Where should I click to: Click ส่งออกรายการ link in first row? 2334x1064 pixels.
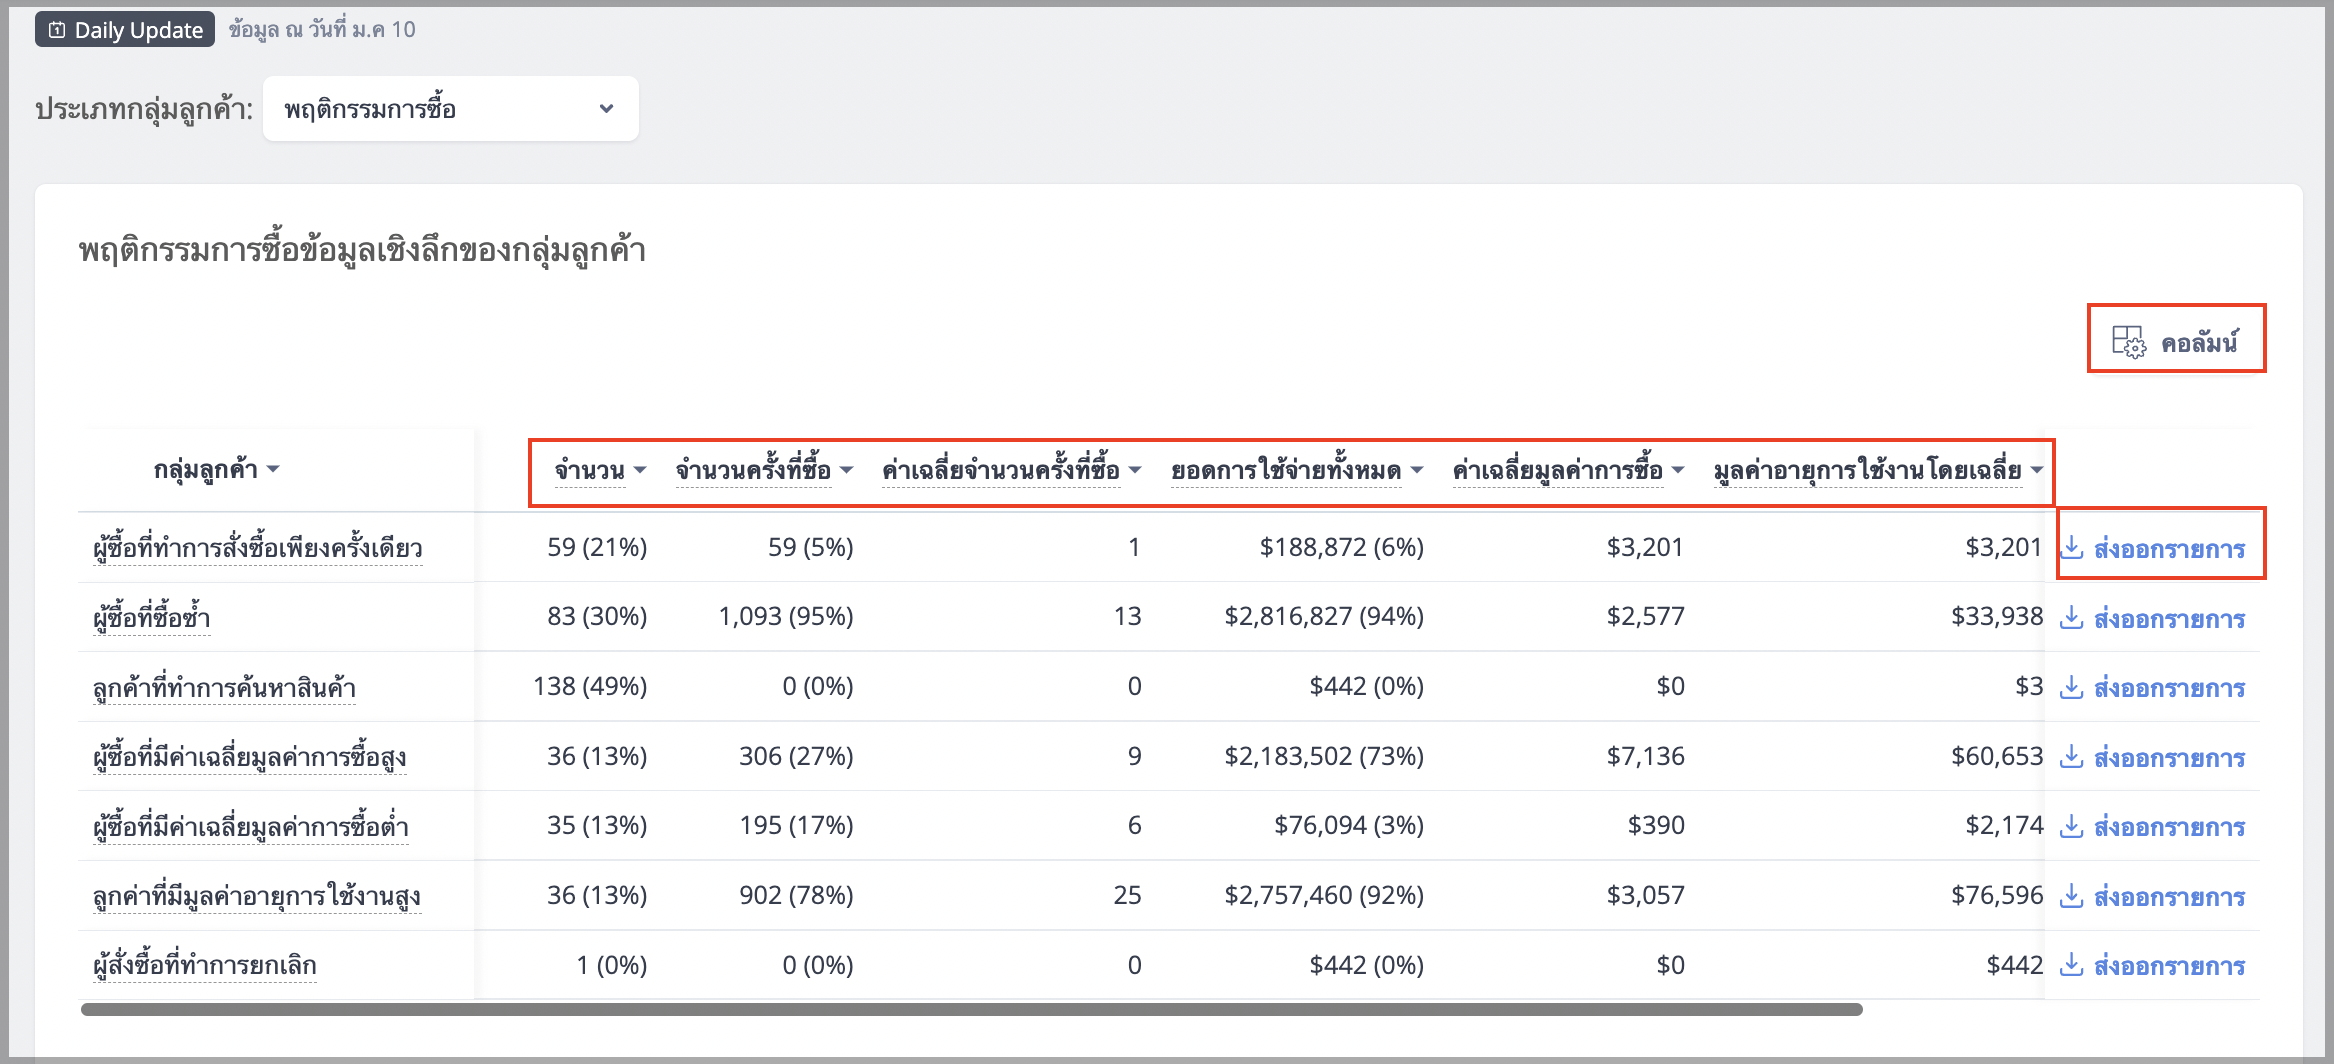2169,548
